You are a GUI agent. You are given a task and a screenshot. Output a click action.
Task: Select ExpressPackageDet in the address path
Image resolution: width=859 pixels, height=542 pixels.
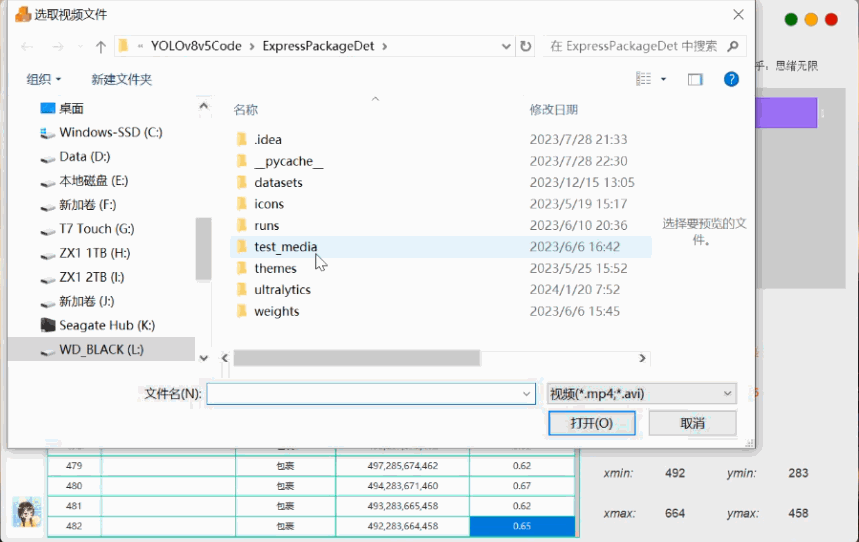point(318,46)
